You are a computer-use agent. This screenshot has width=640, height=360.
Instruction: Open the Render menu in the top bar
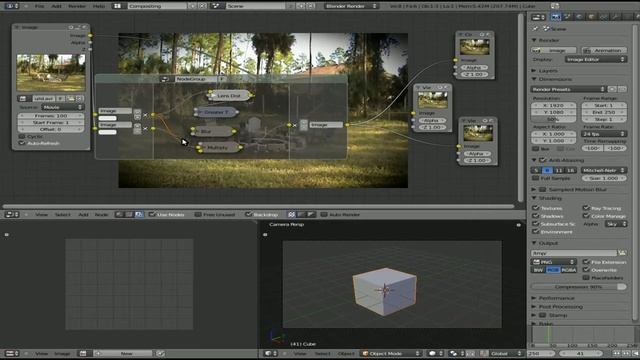click(x=77, y=6)
